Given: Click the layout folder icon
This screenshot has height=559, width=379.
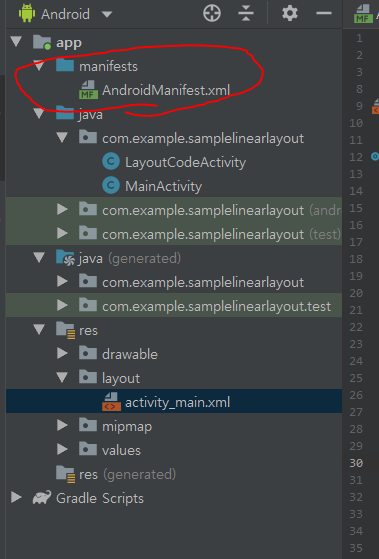Looking at the screenshot, I should (88, 377).
